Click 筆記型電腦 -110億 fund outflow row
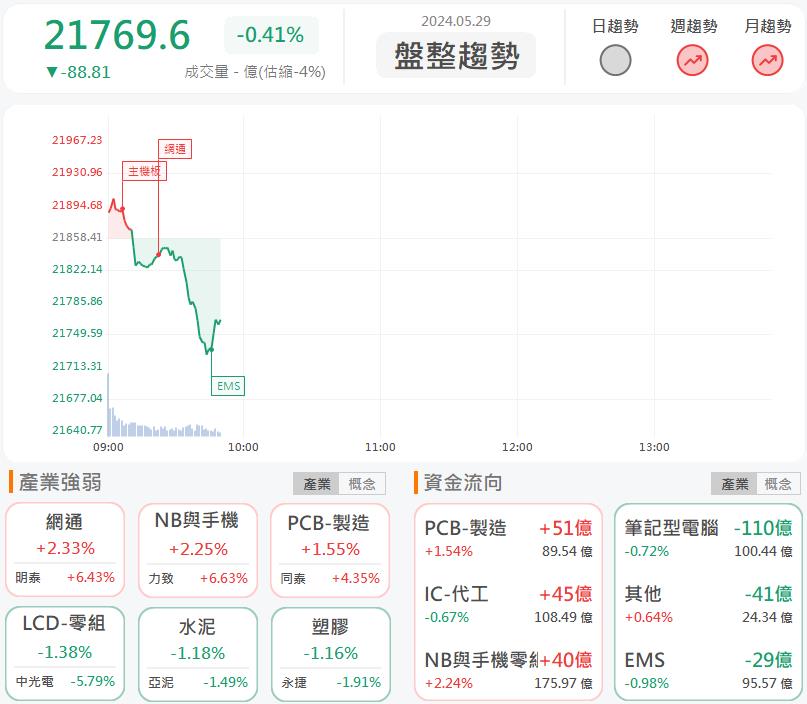Image resolution: width=807 pixels, height=704 pixels. (708, 538)
